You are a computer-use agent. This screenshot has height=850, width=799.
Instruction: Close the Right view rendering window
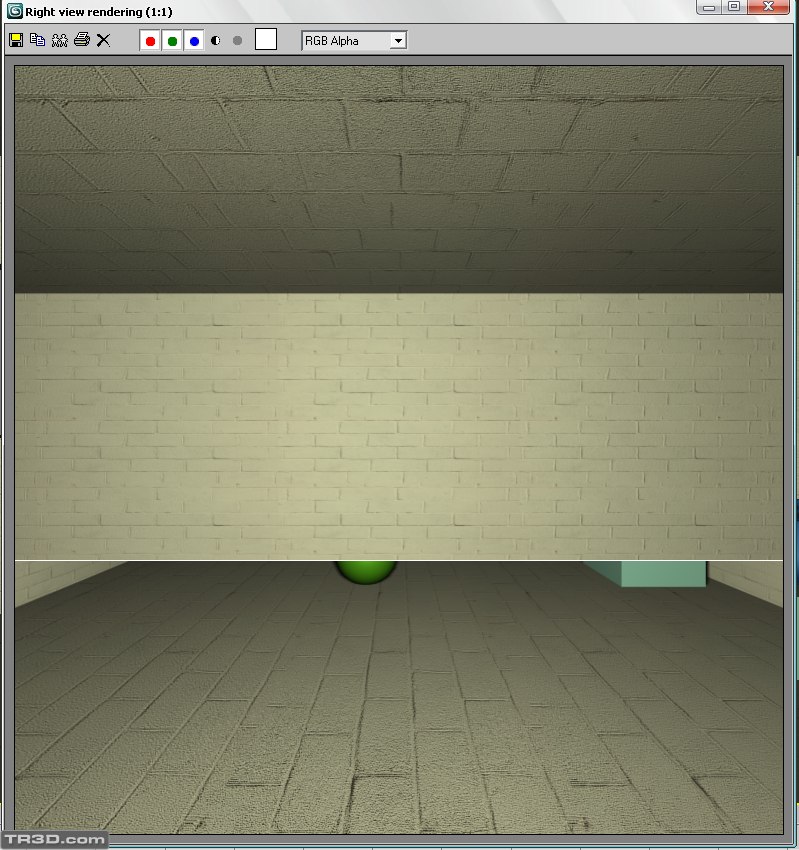point(773,7)
